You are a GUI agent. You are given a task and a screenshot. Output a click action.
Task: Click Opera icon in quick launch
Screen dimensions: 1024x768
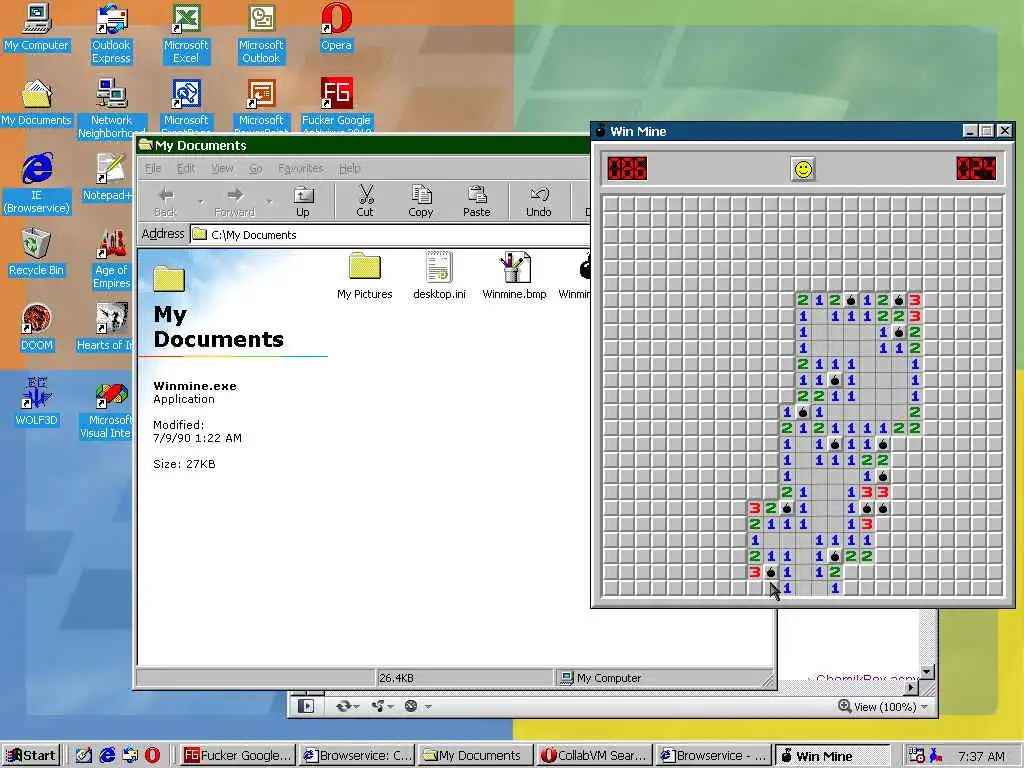pyautogui.click(x=152, y=755)
